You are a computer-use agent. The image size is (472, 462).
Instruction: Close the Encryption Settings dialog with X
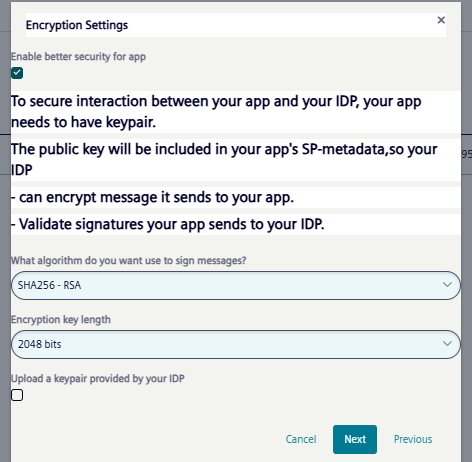pos(441,20)
